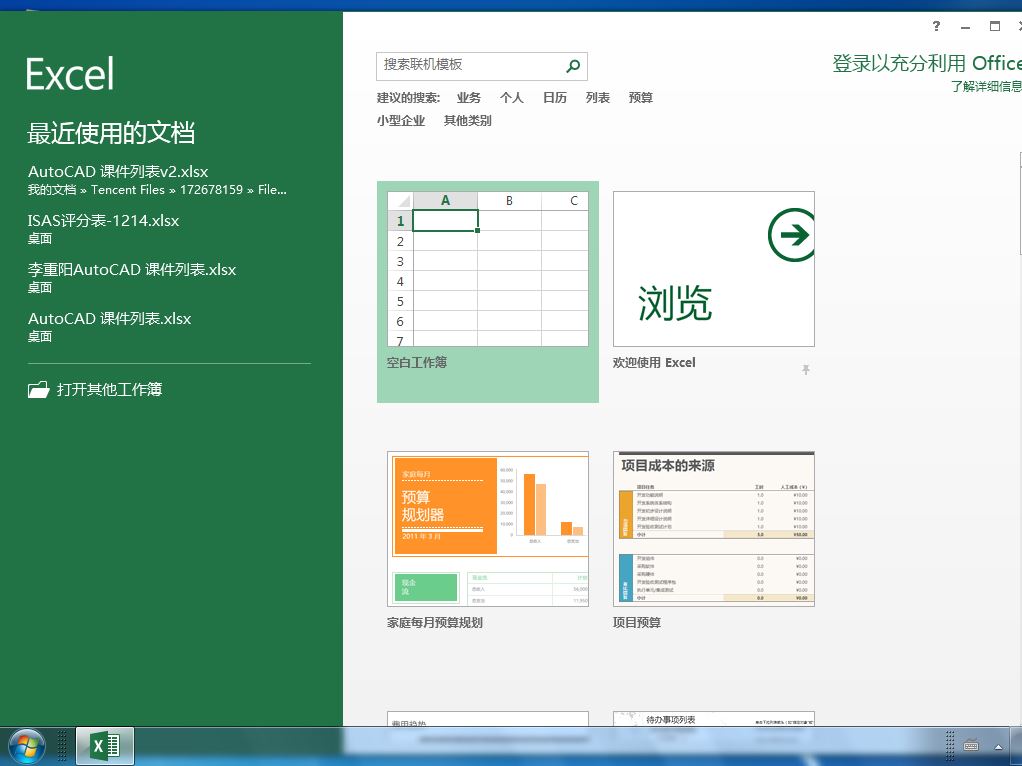1022x766 pixels.
Task: Select the 小型企业 suggested search
Action: coord(401,121)
